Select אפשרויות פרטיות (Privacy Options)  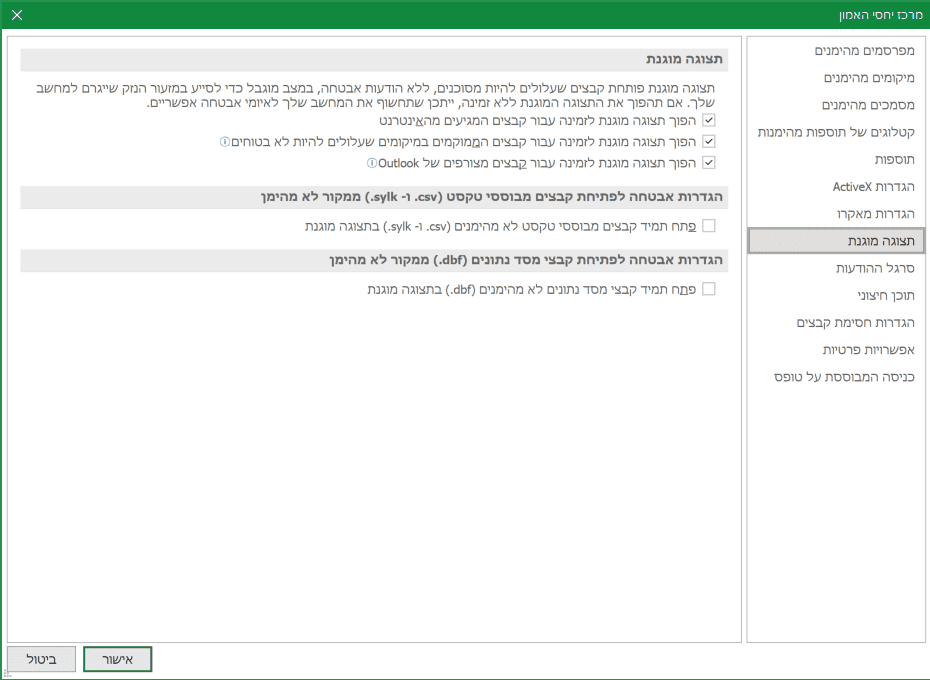tap(836, 350)
